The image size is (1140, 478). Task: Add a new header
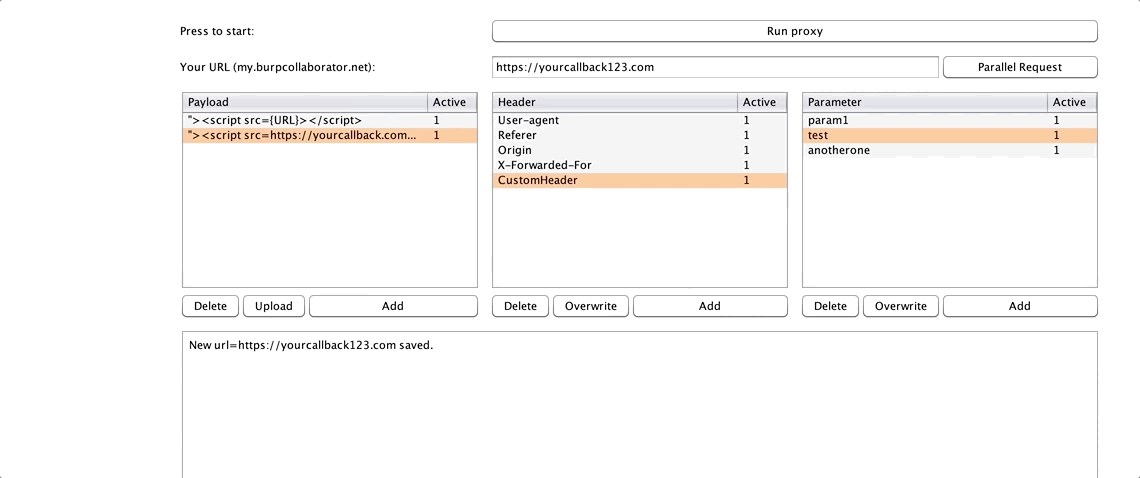click(710, 306)
